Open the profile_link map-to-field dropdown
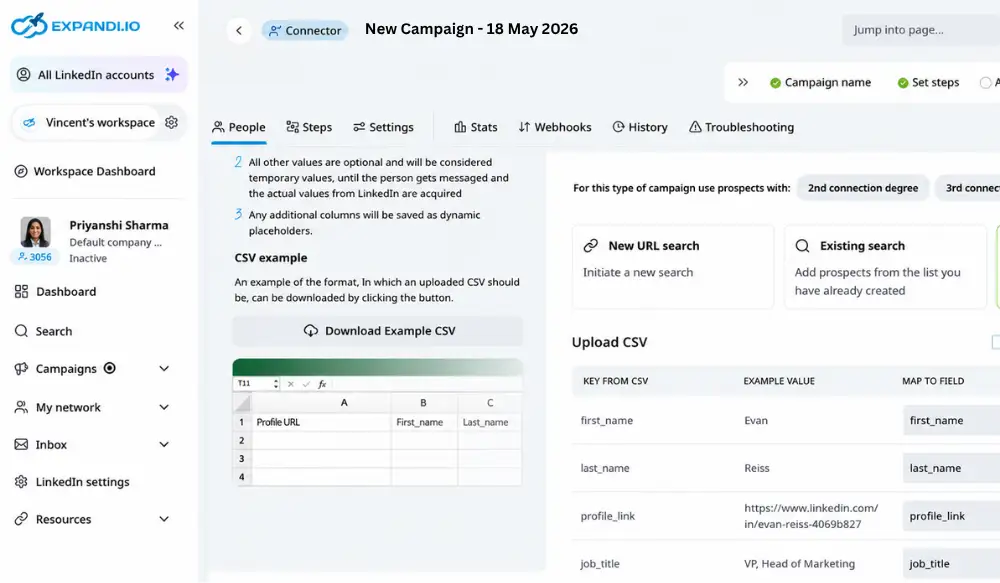1000x583 pixels. pos(951,516)
